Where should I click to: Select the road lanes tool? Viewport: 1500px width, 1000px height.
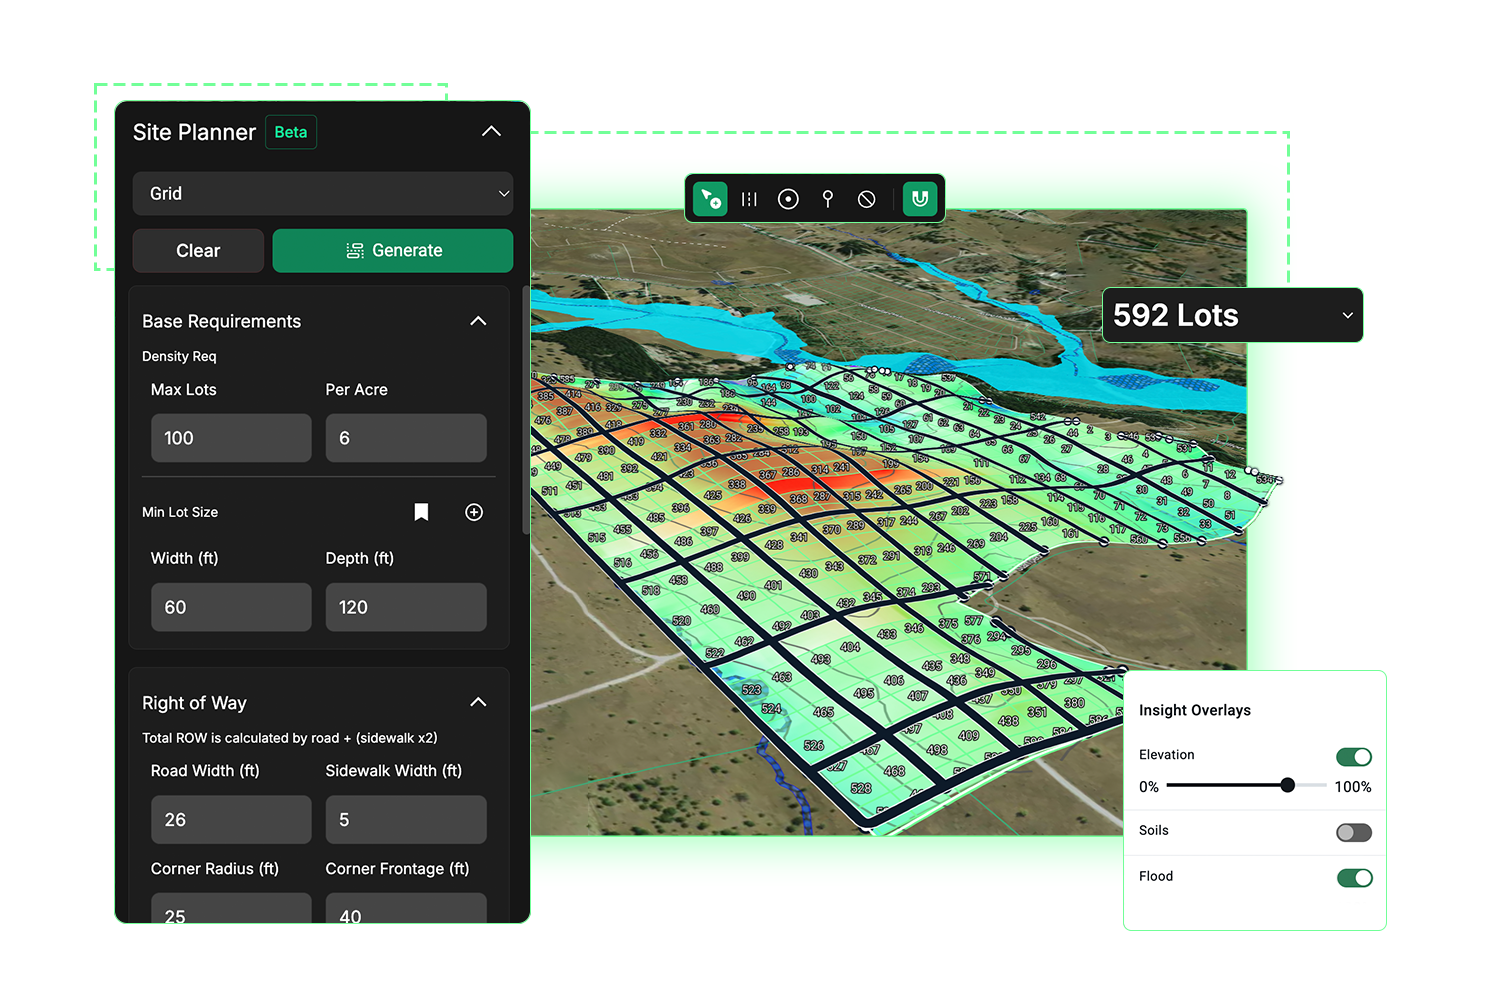pyautogui.click(x=749, y=199)
